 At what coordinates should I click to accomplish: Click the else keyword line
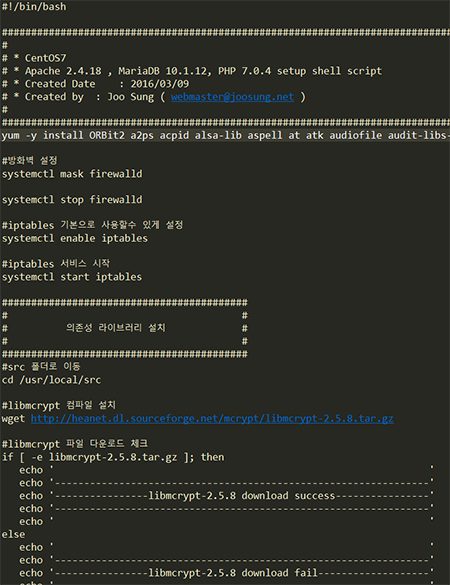point(13,534)
